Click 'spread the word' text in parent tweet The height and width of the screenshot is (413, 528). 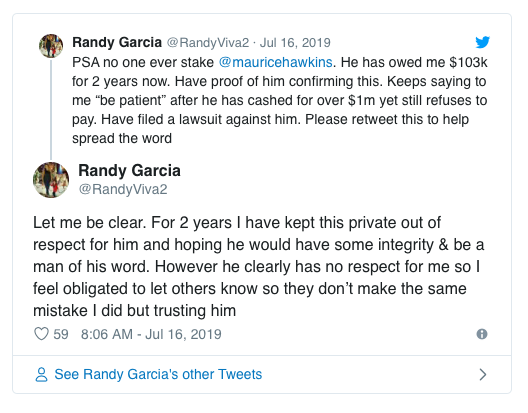click(122, 138)
